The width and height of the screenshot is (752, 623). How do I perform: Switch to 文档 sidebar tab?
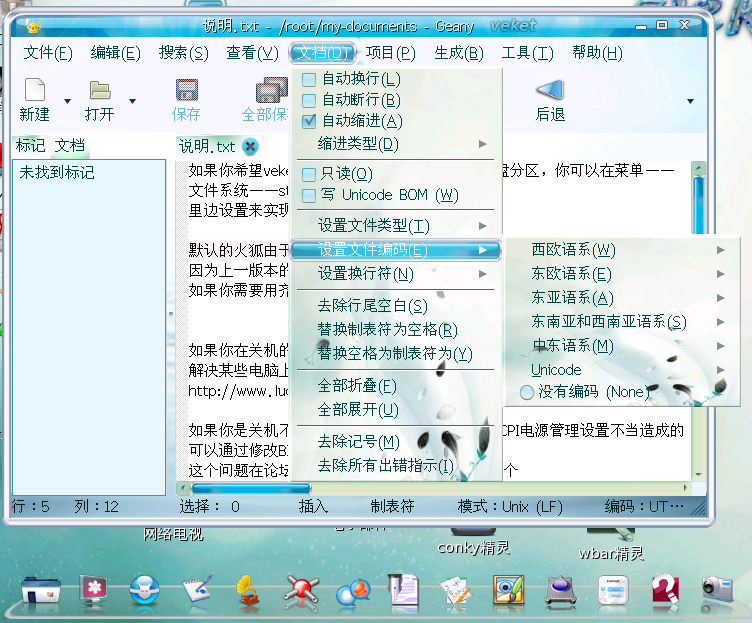70,145
